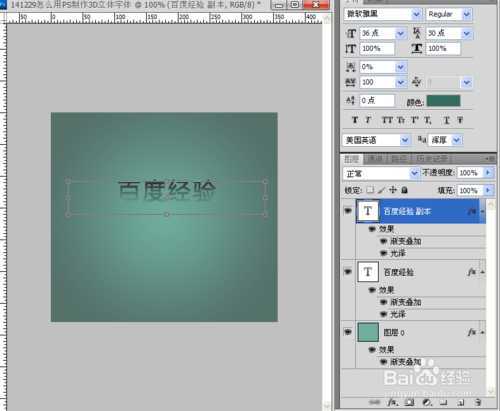The image size is (500, 411).
Task: Switch to the 图层 tab
Action: click(352, 159)
